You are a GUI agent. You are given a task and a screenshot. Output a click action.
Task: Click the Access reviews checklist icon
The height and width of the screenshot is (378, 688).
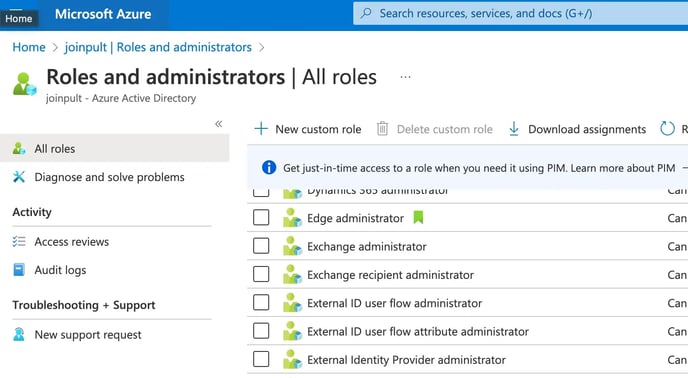(x=19, y=241)
